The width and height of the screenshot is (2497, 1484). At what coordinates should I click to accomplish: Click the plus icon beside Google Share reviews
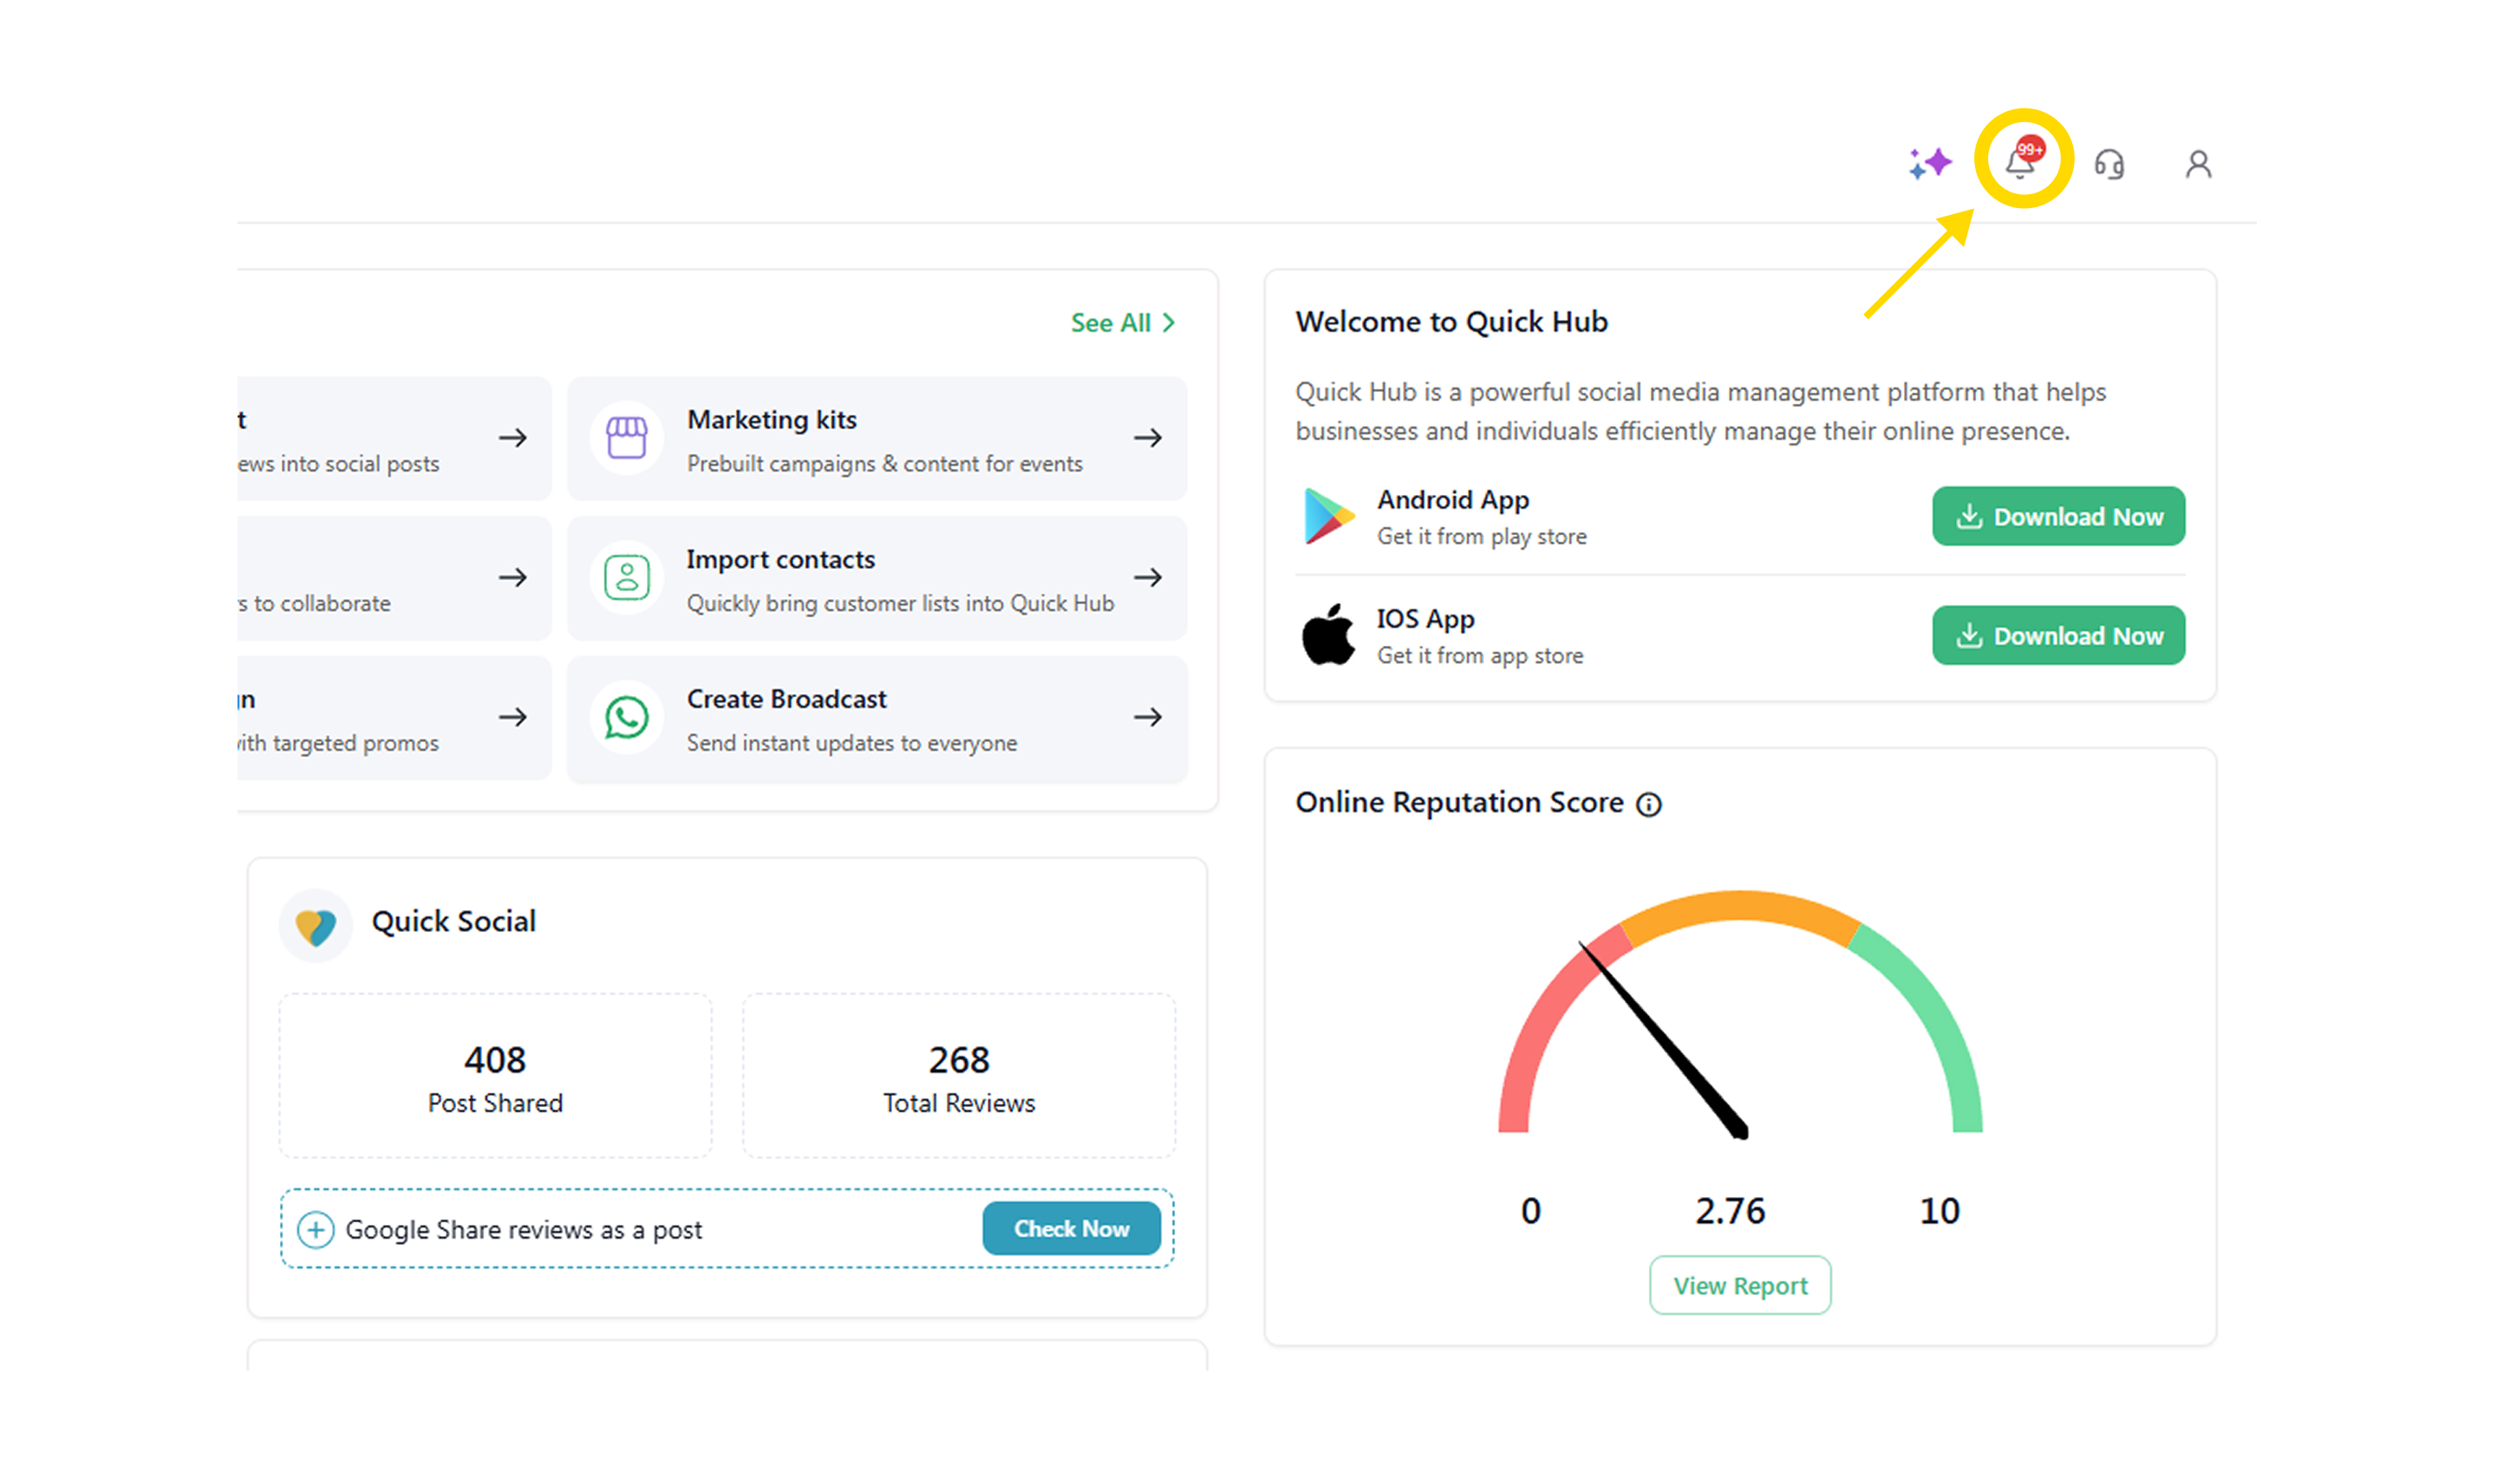coord(316,1229)
